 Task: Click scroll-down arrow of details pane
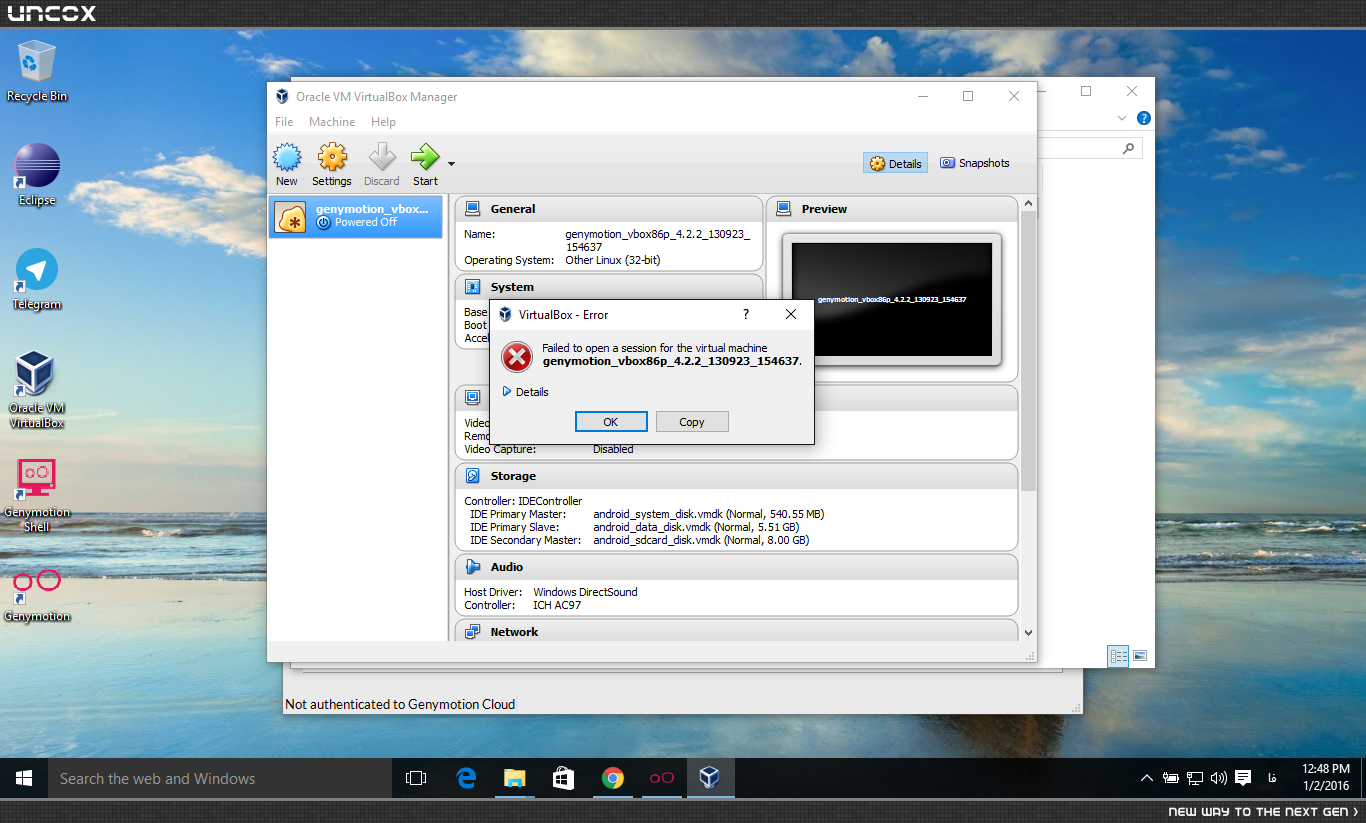tap(1029, 632)
